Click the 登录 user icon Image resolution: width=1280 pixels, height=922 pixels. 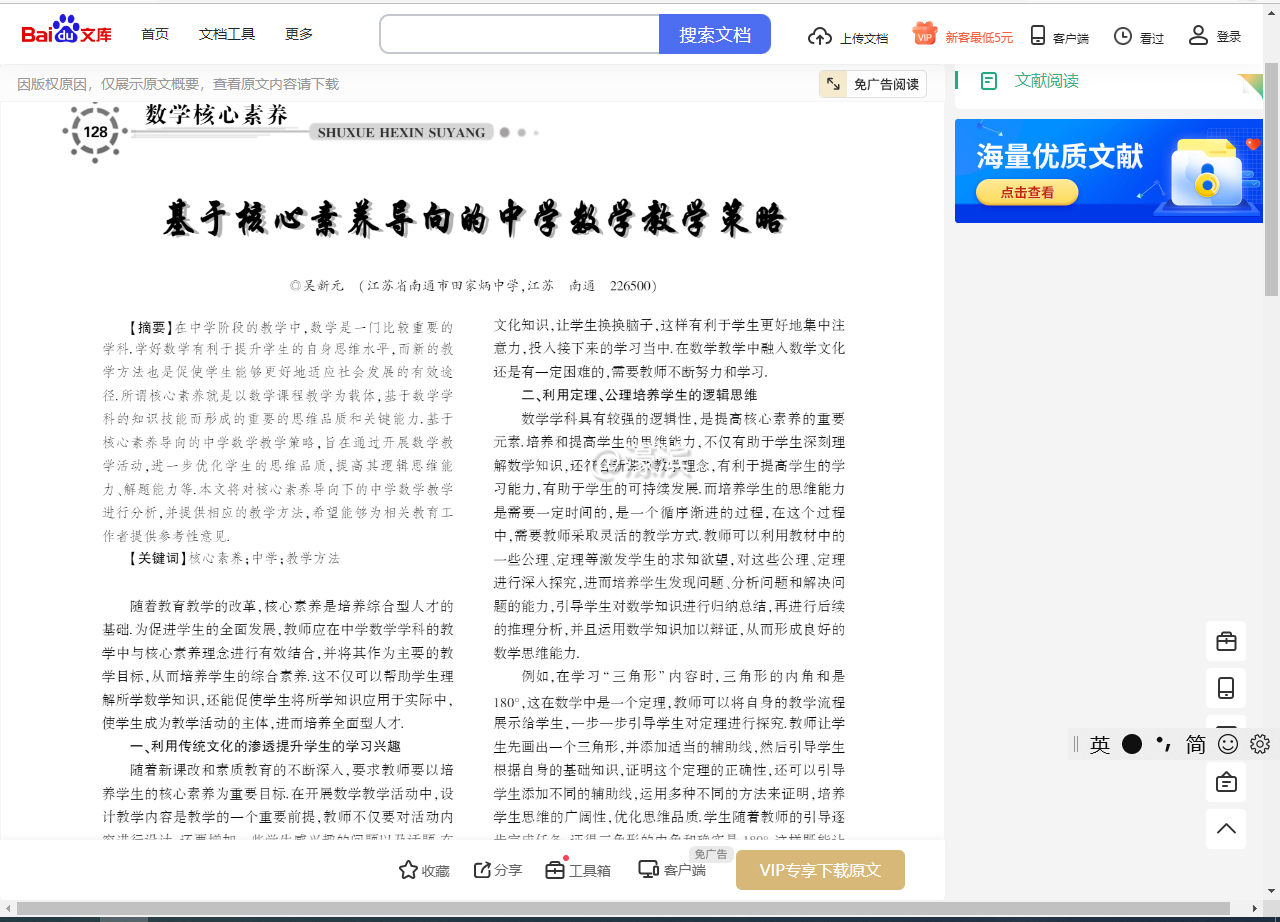click(1197, 36)
